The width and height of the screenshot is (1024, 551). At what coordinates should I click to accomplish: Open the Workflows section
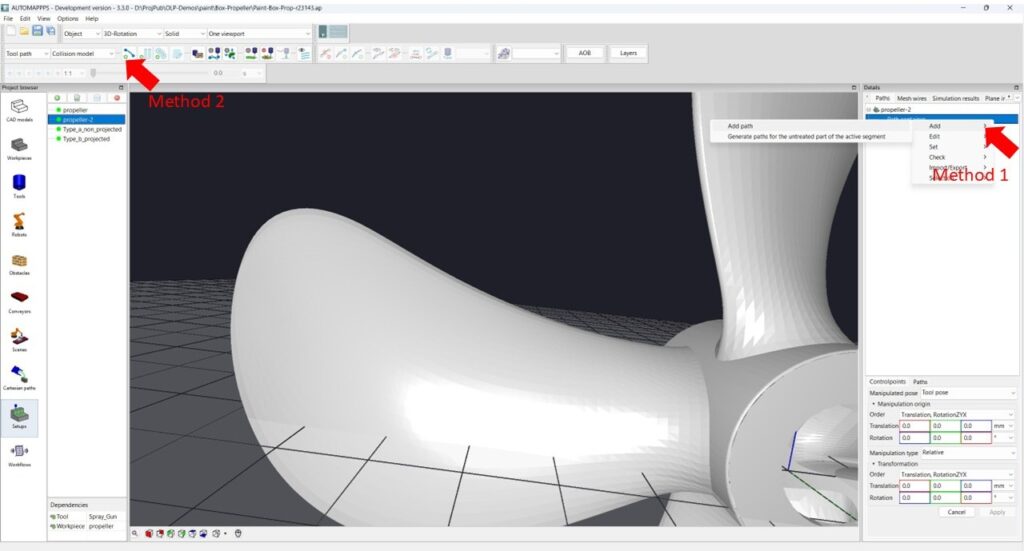click(20, 455)
